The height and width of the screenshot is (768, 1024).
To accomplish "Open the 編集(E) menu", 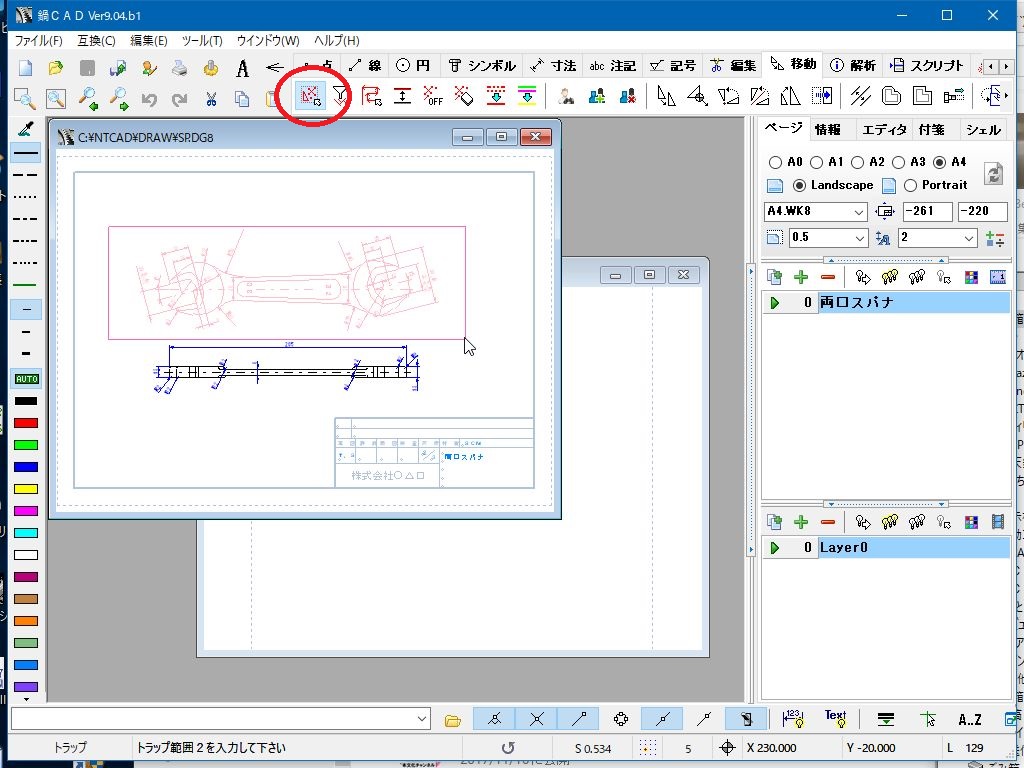I will (149, 40).
